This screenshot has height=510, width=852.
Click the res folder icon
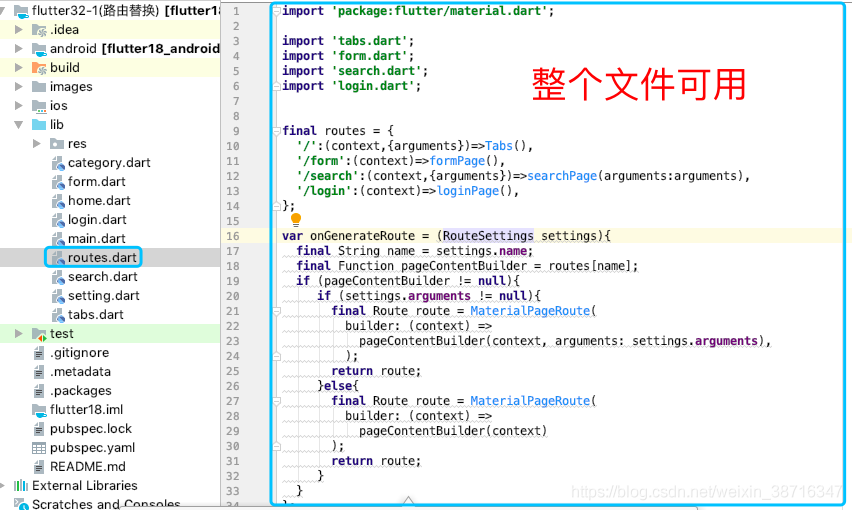57,143
